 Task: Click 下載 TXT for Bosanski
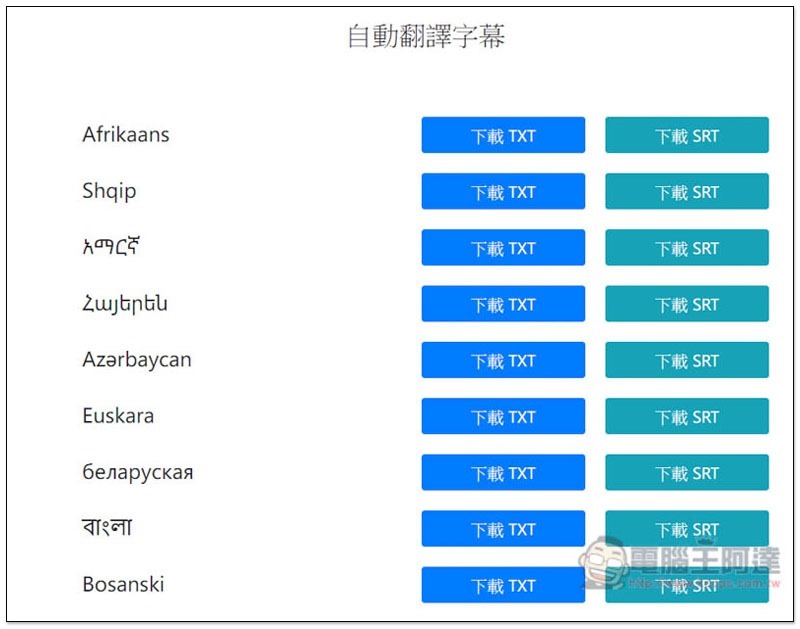pyautogui.click(x=503, y=585)
